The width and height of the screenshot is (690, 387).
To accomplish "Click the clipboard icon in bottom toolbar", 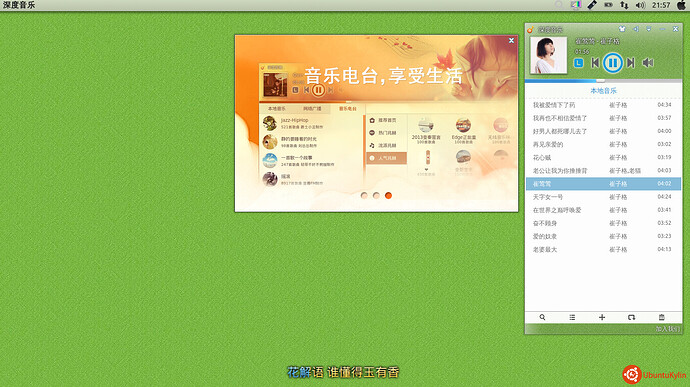I will pyautogui.click(x=661, y=317).
